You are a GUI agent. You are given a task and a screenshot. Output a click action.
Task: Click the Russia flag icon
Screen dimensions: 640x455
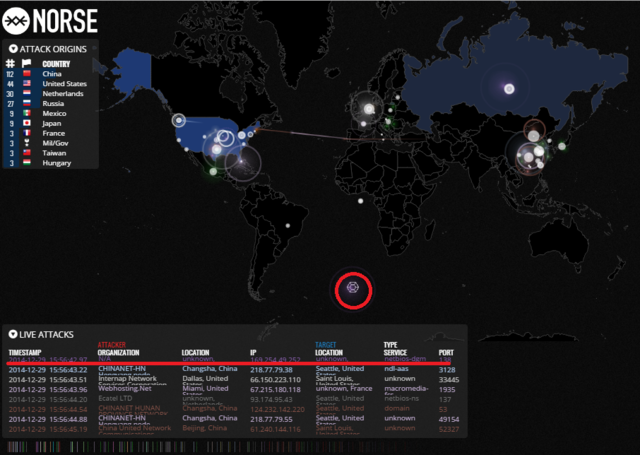pyautogui.click(x=27, y=103)
